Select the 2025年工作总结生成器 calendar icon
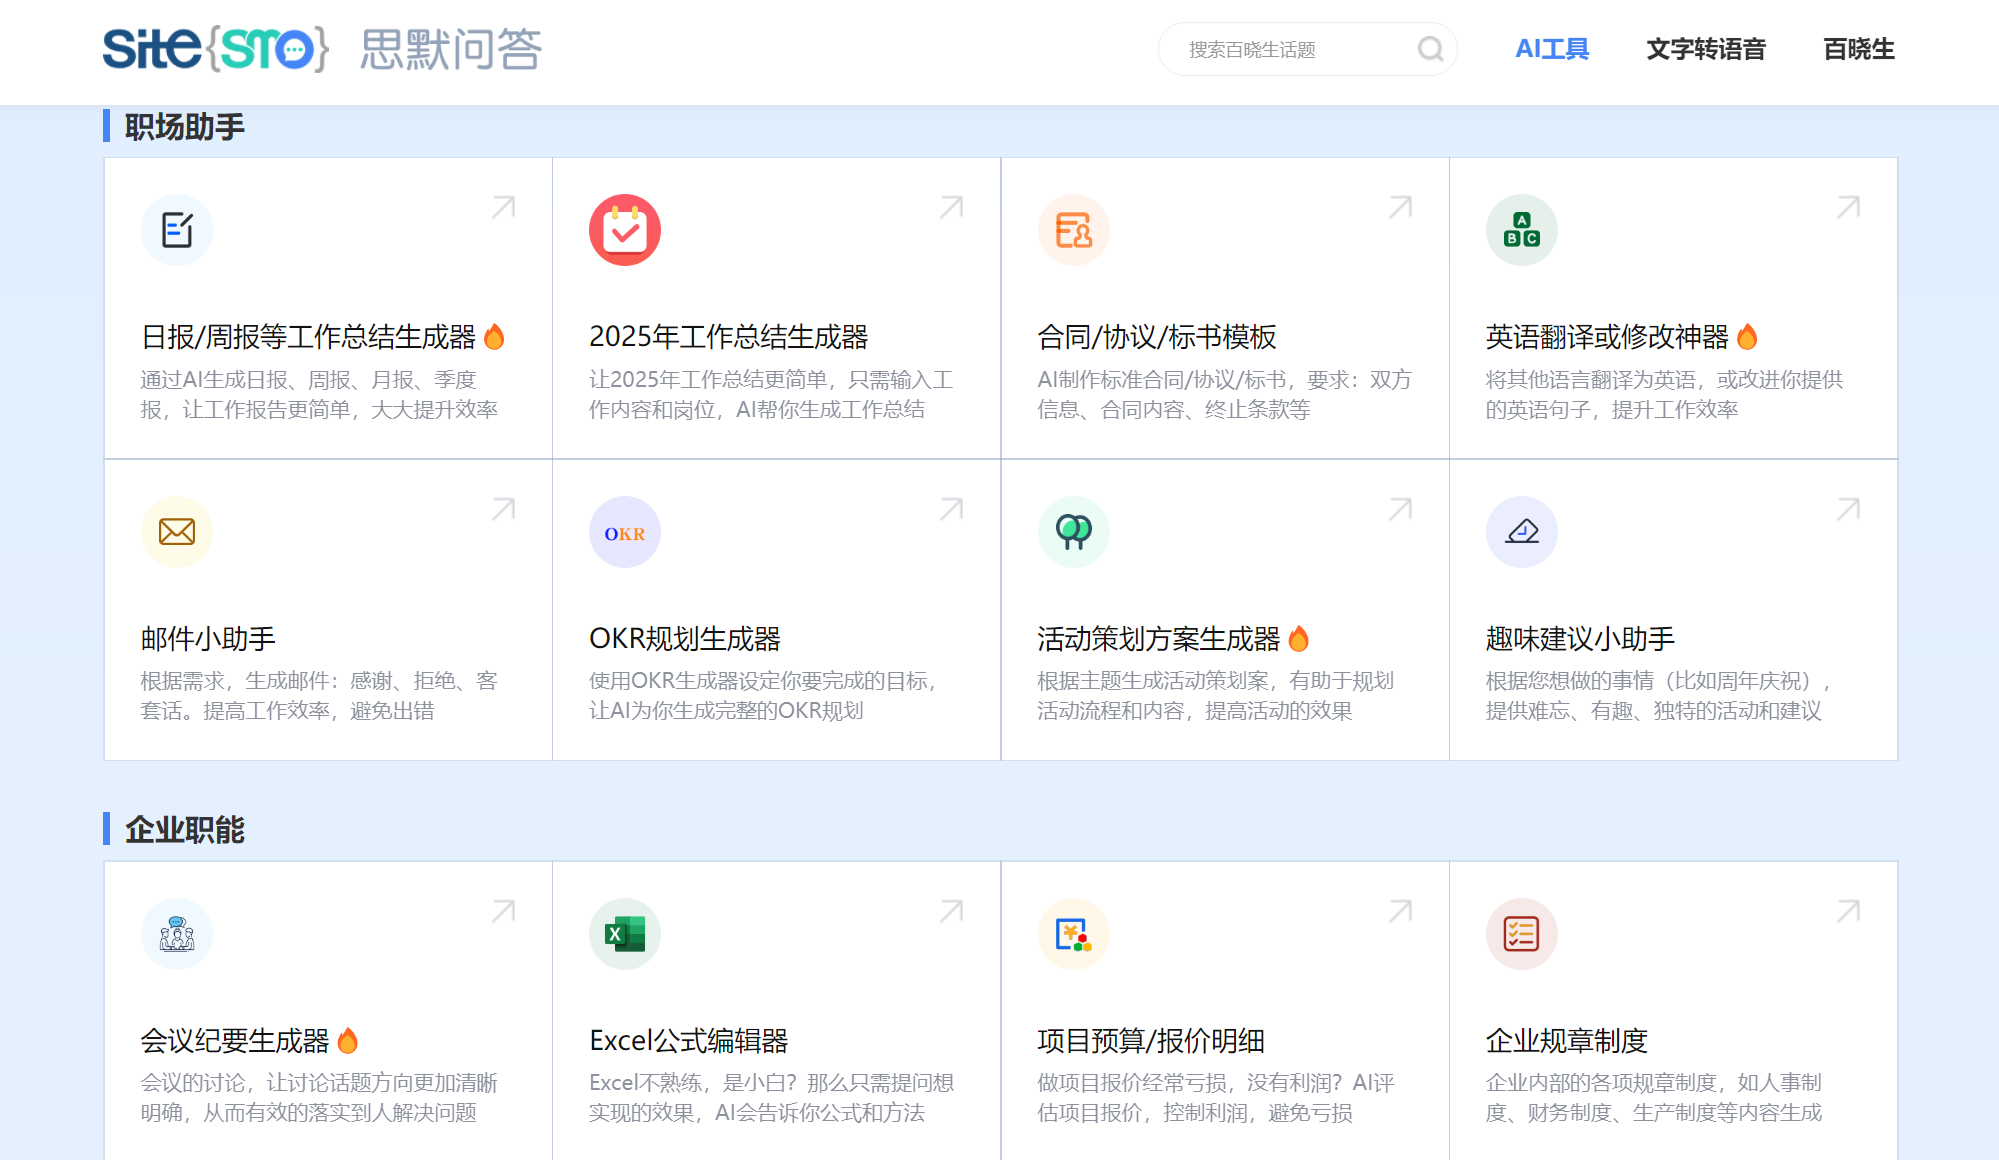The image size is (1999, 1160). [x=625, y=229]
